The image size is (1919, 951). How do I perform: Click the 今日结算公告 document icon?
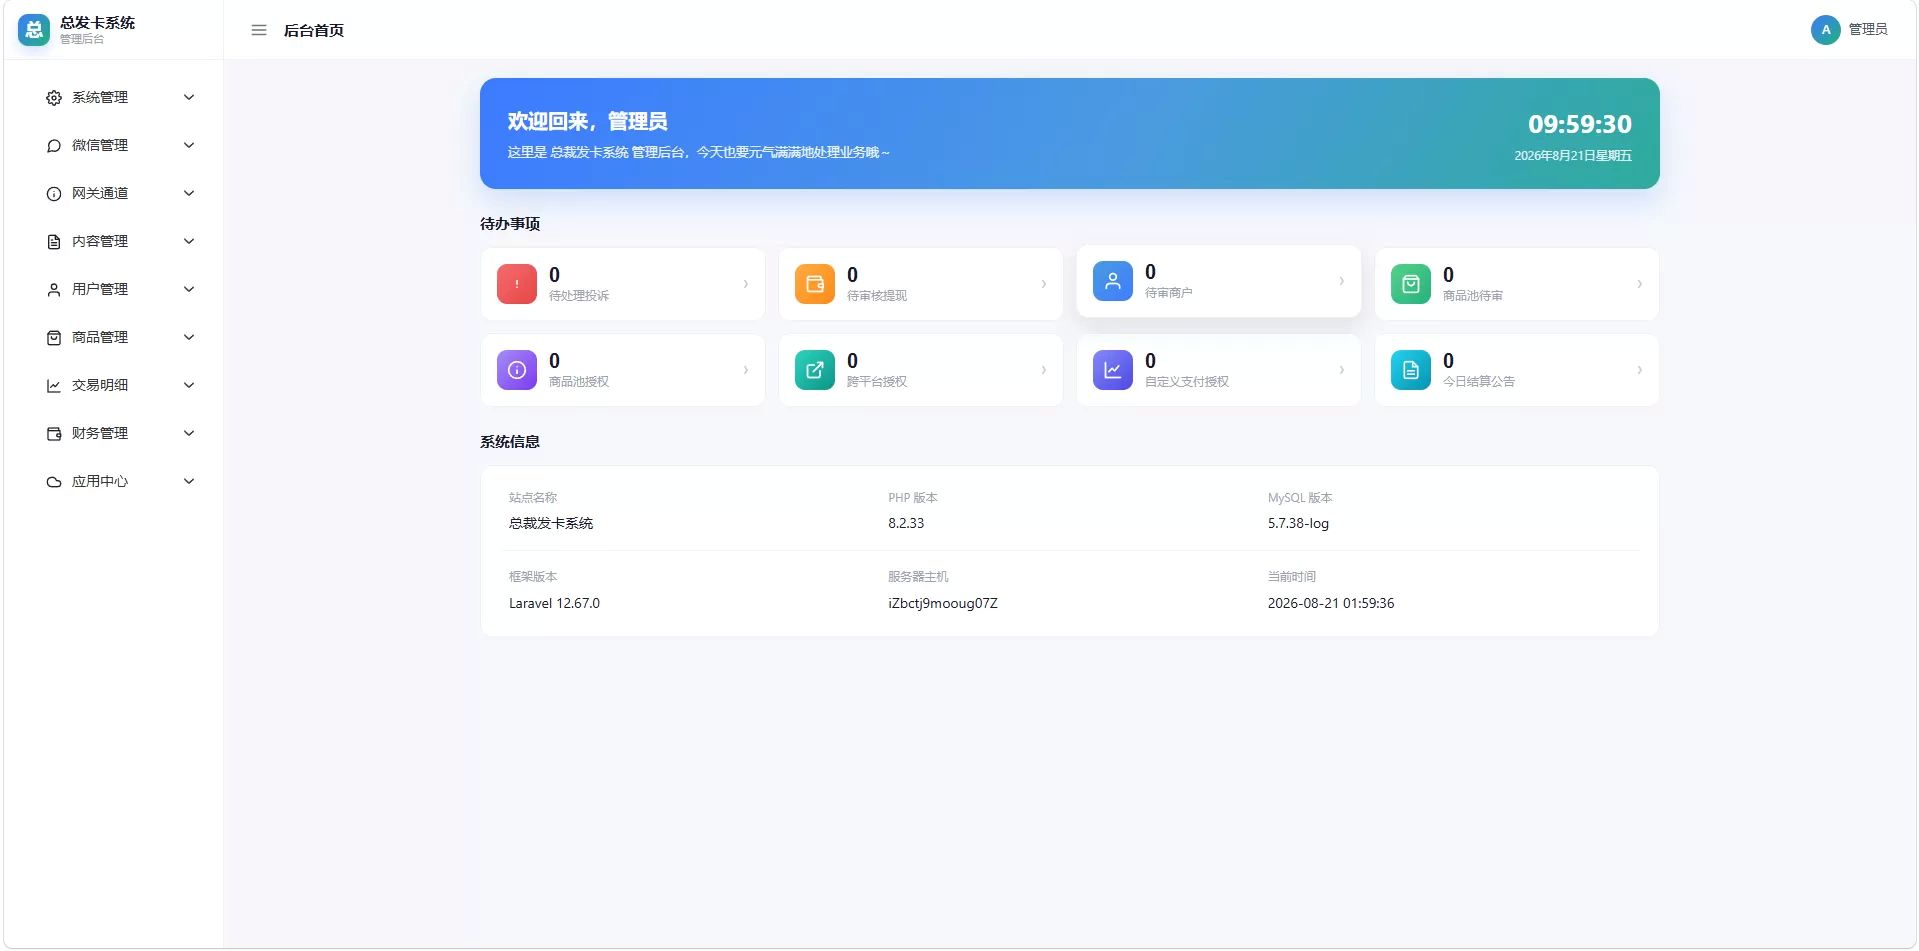click(1411, 370)
